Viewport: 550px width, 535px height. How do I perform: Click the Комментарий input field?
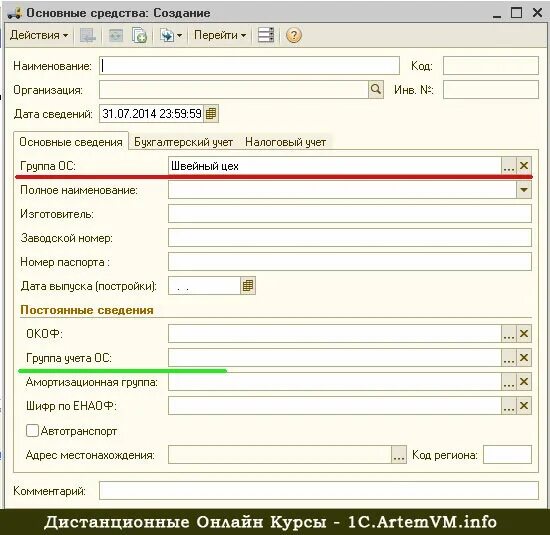(x=319, y=490)
